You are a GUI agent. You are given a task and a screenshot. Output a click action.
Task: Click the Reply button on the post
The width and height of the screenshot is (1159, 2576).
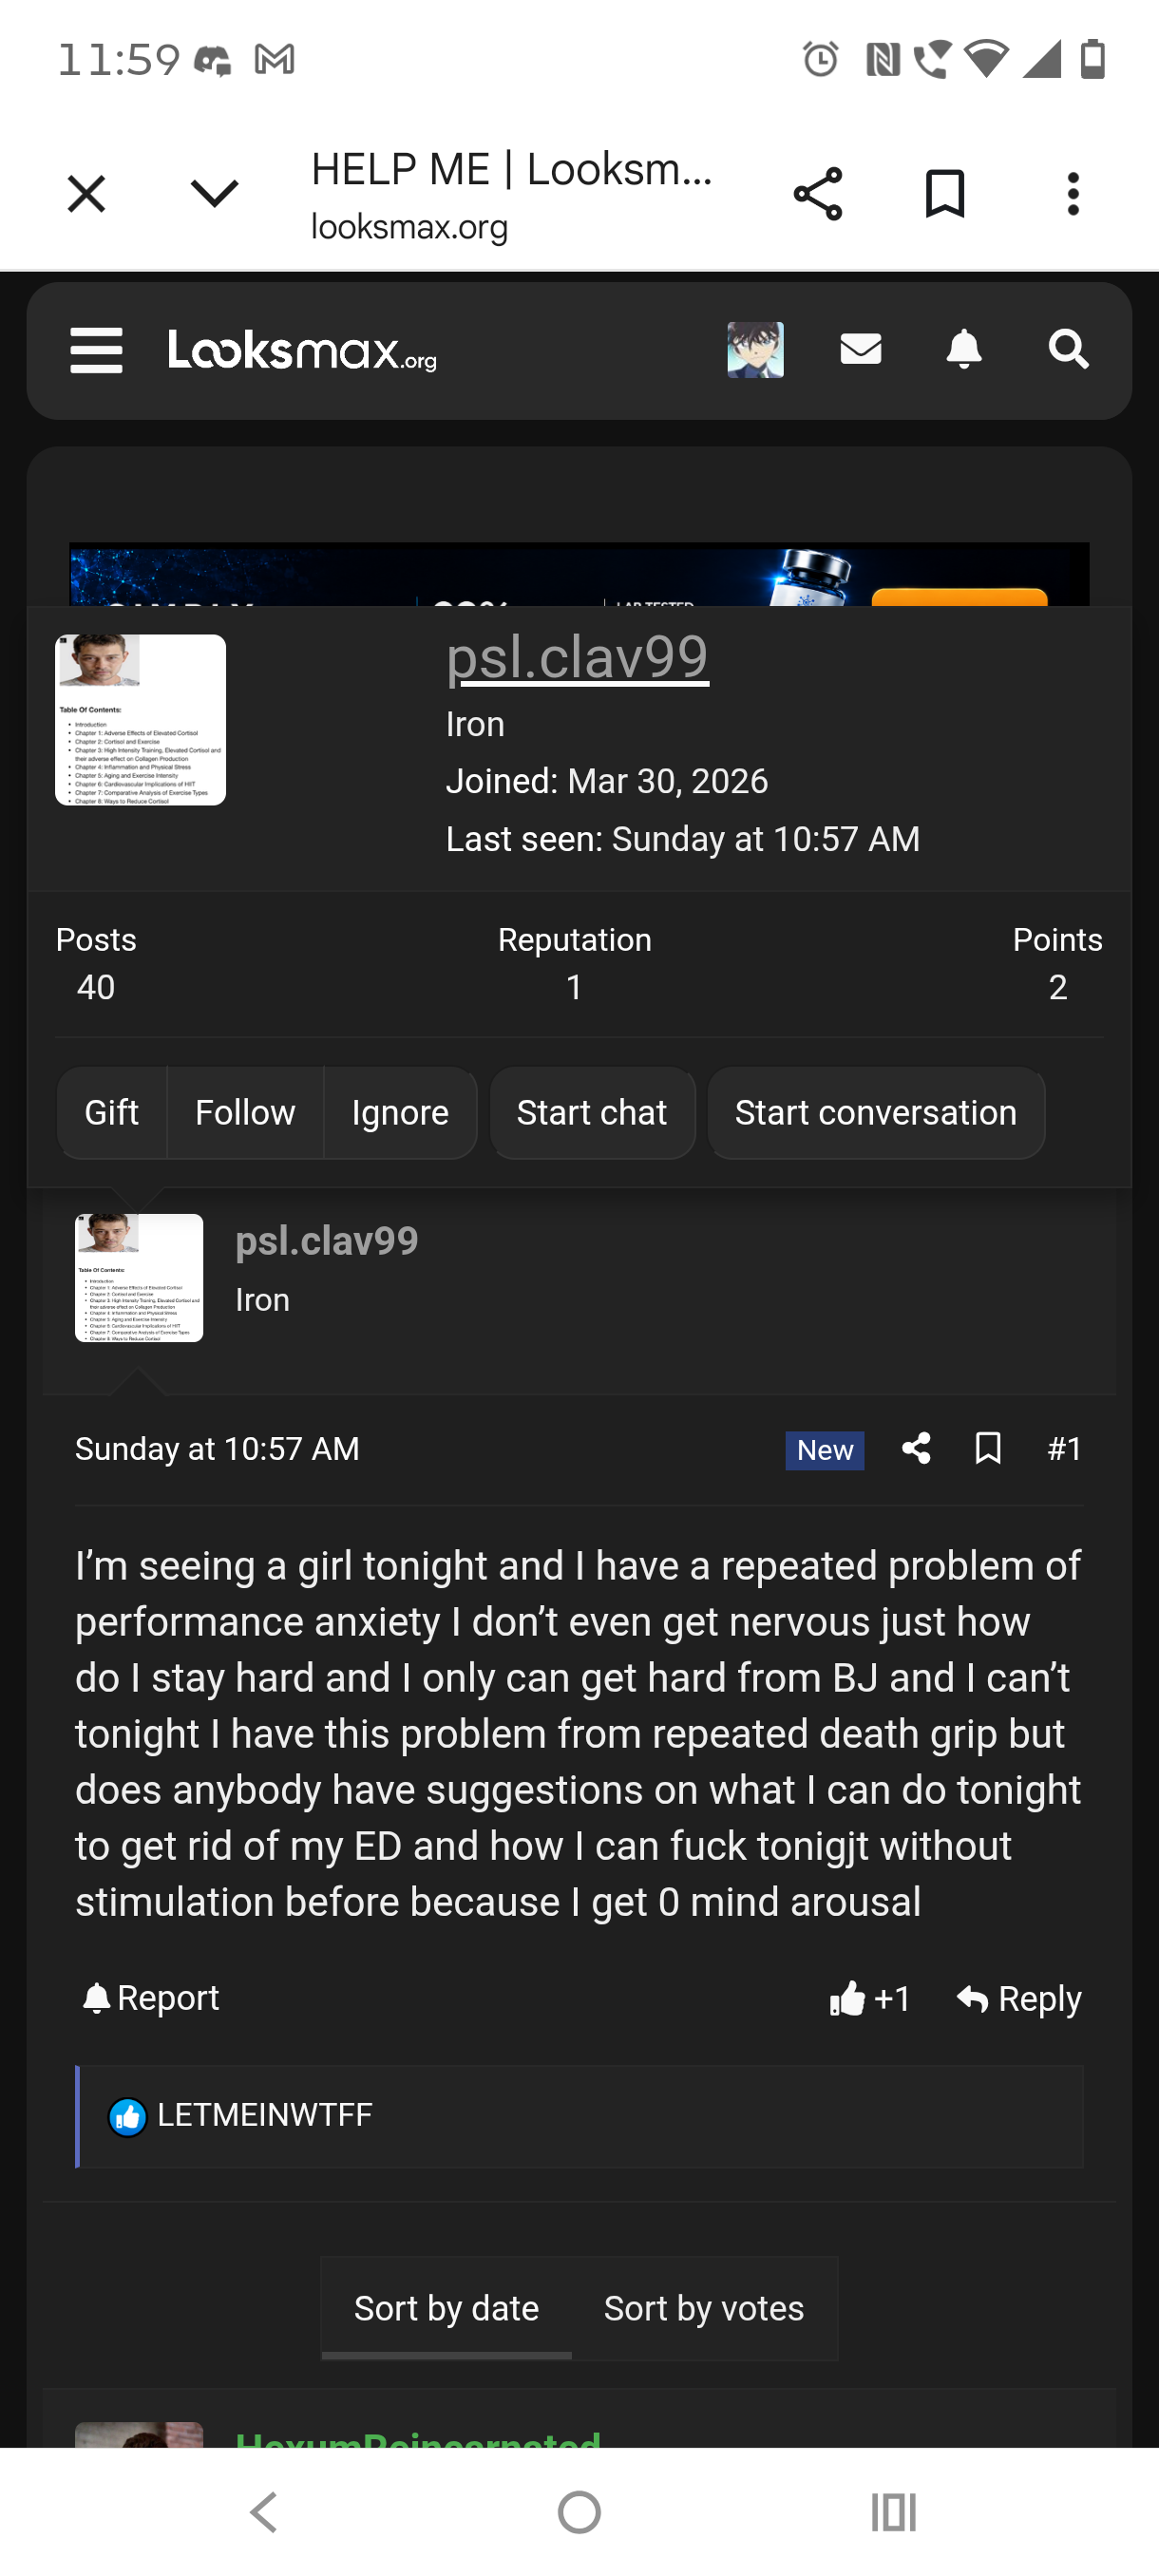(x=1018, y=1998)
